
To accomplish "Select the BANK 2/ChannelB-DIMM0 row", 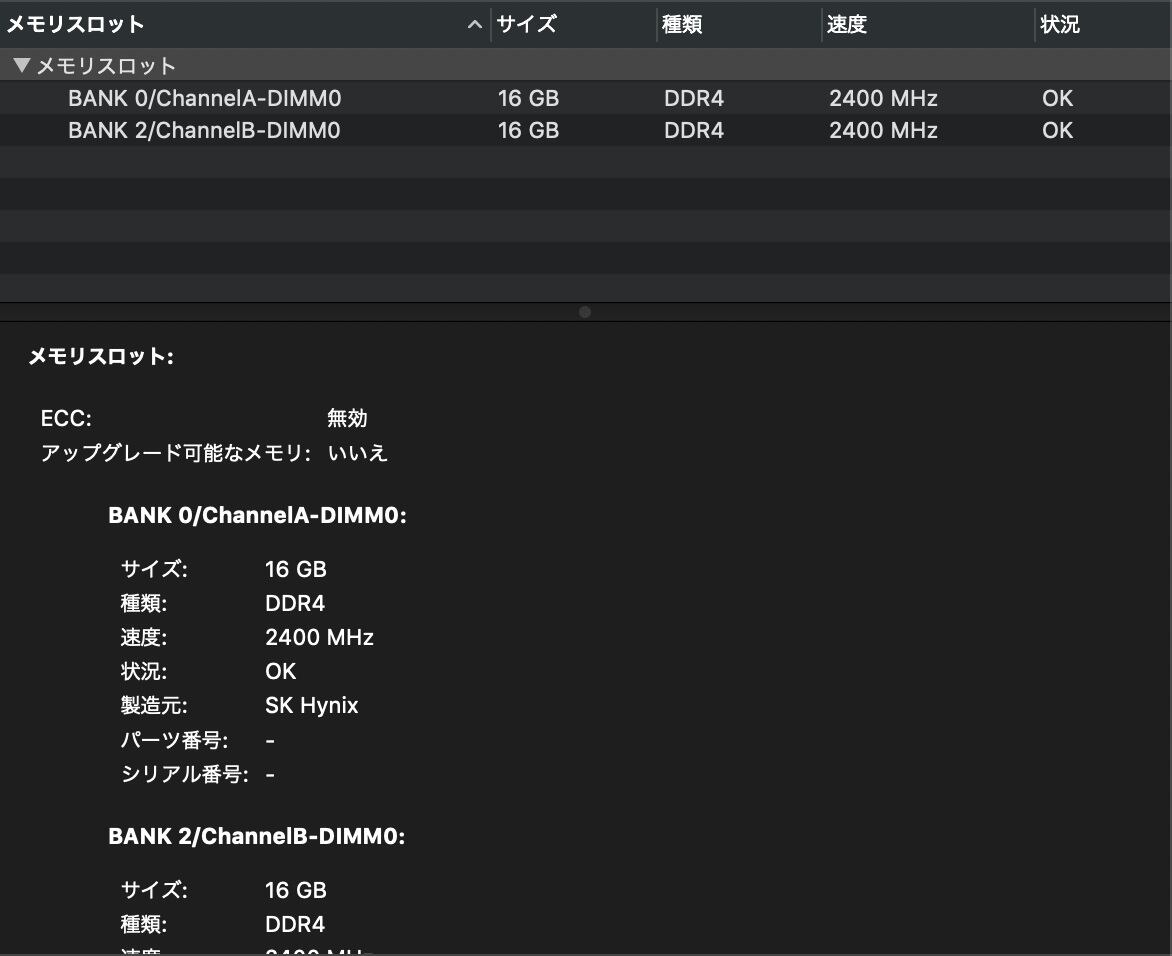I will tap(204, 130).
